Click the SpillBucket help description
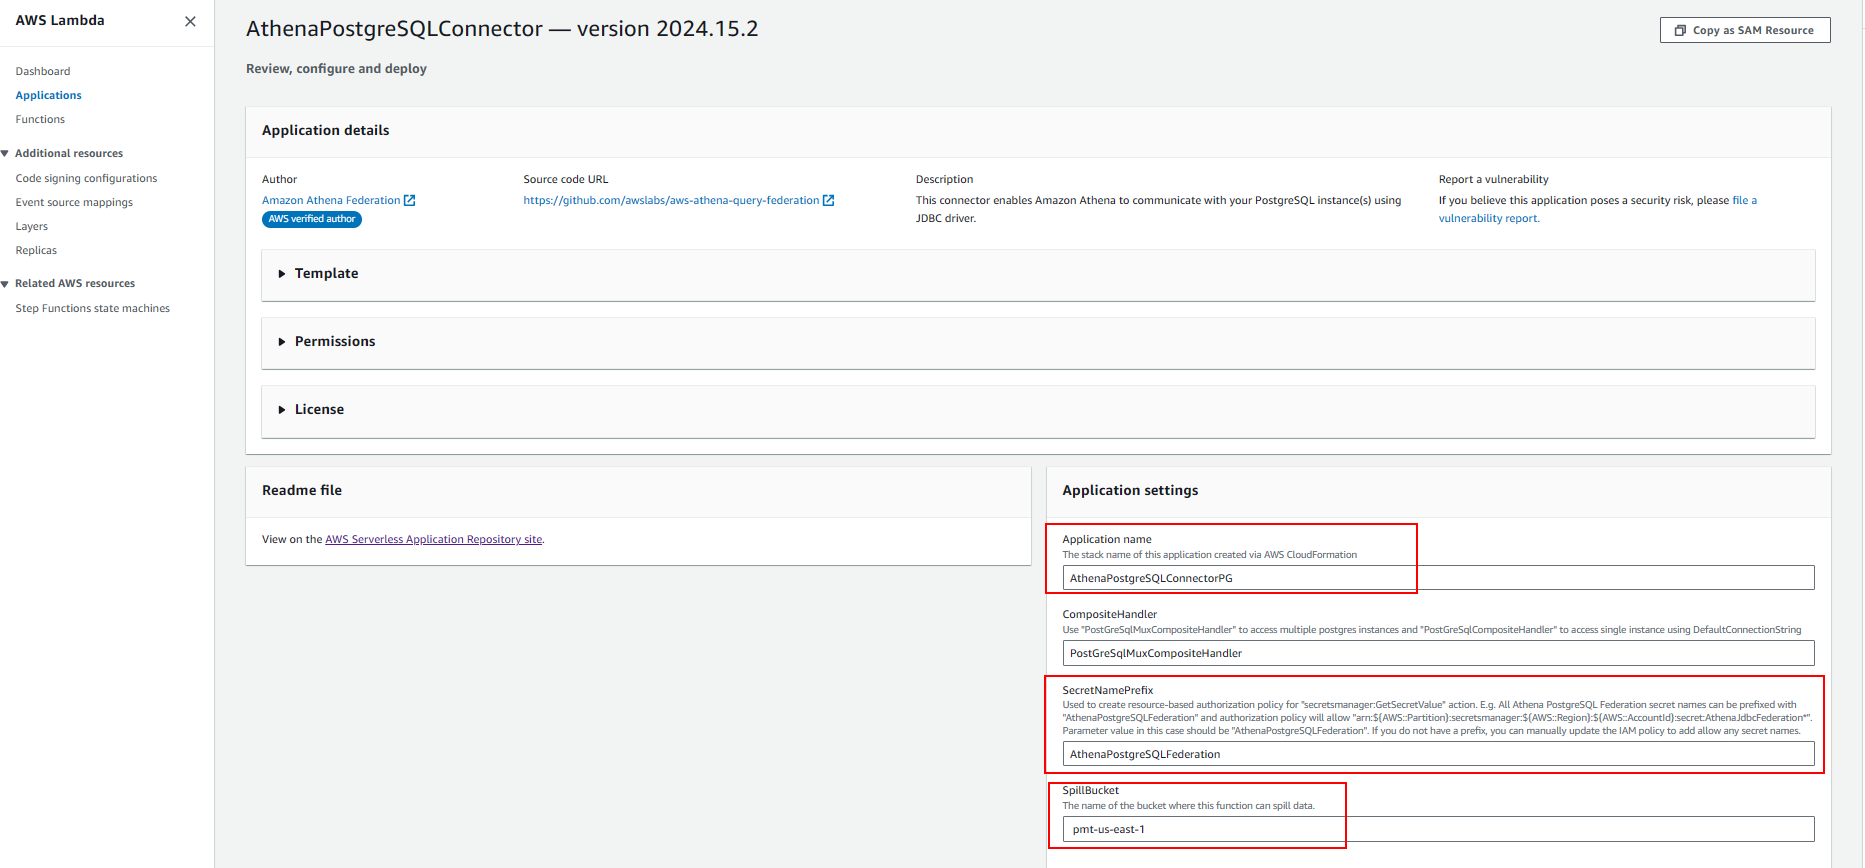The height and width of the screenshot is (868, 1865). [1188, 806]
